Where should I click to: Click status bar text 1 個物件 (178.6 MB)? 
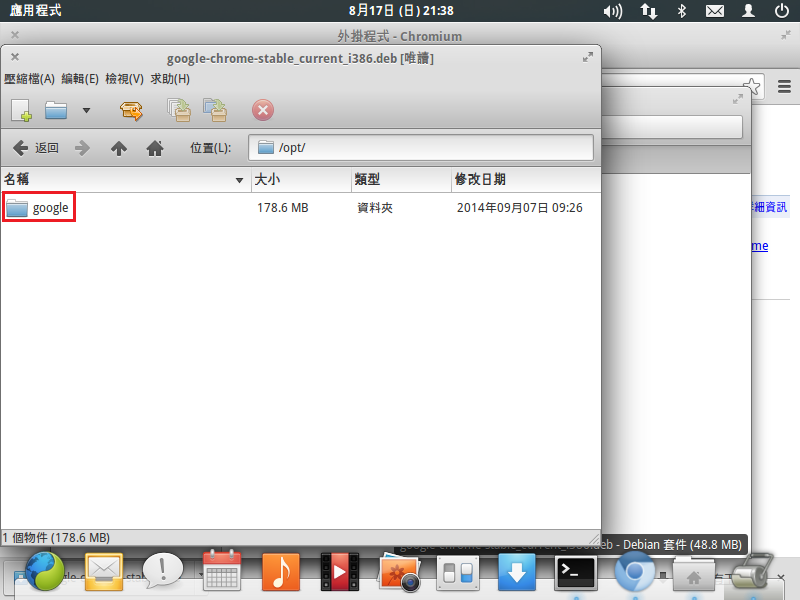pos(56,538)
